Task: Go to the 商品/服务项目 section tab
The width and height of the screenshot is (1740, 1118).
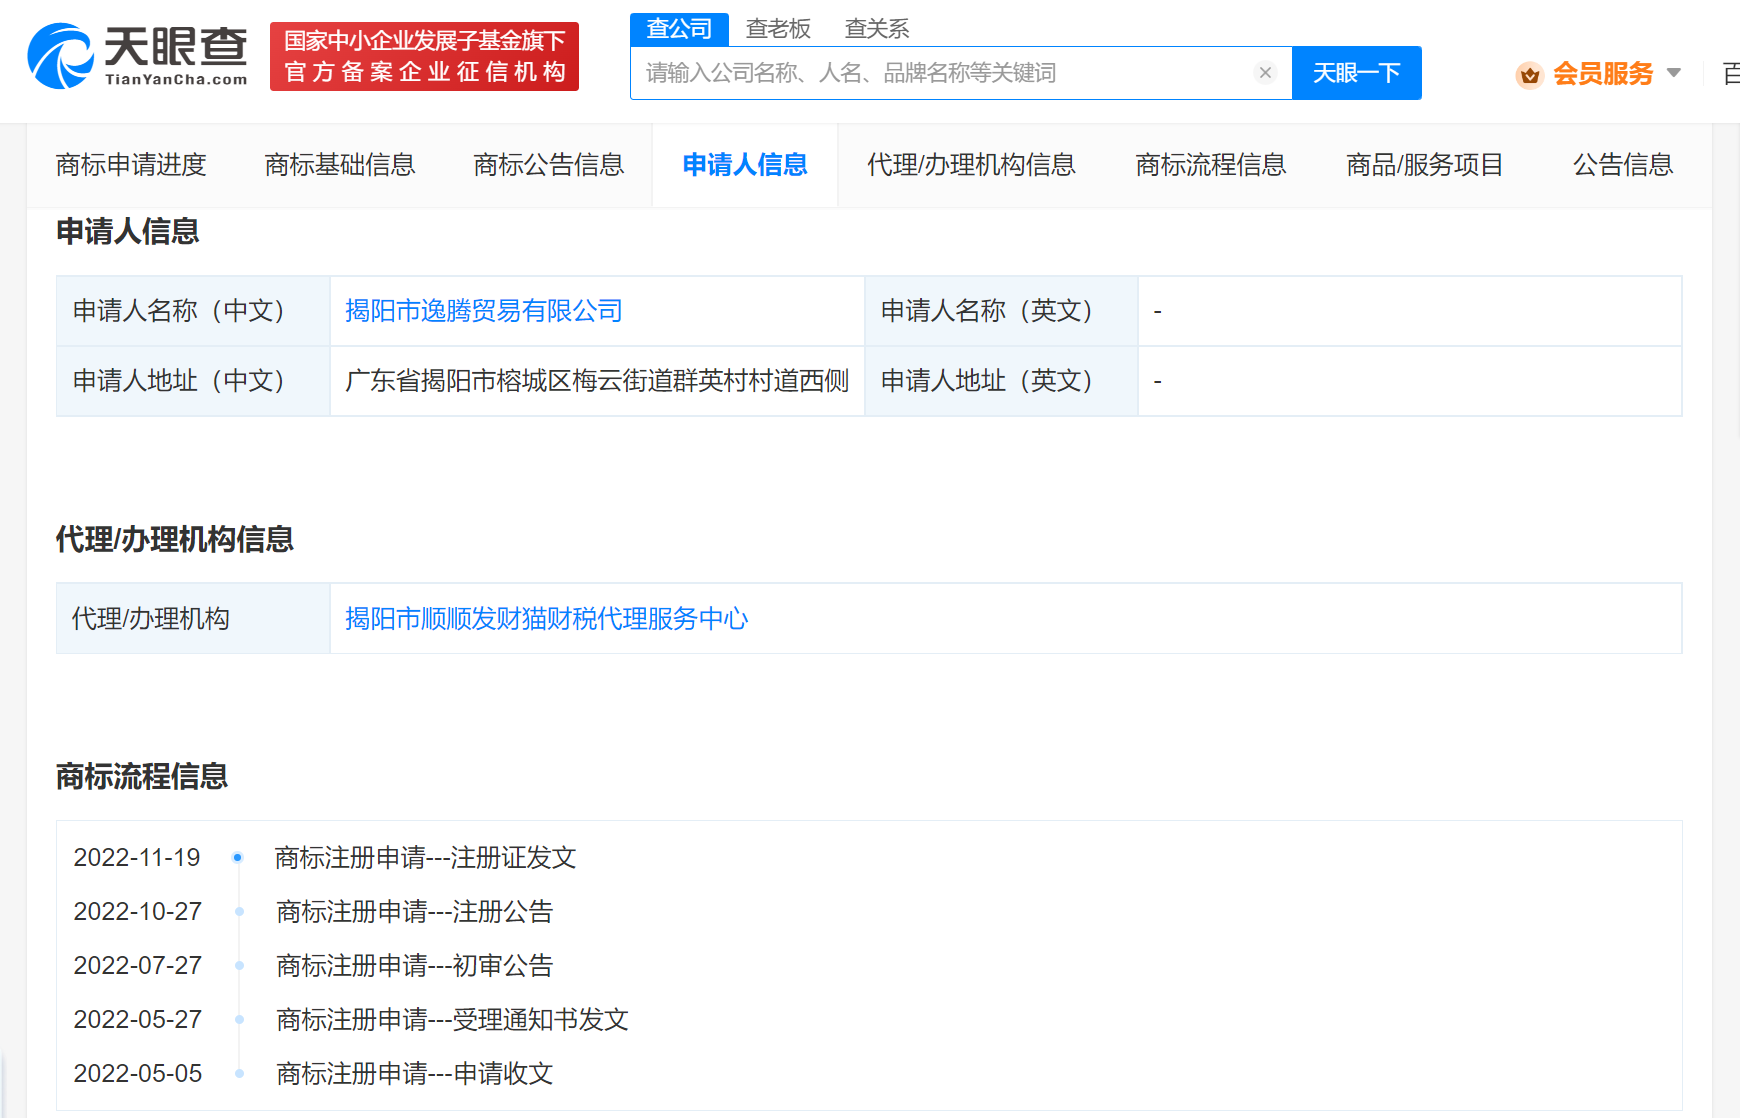Action: click(x=1425, y=165)
